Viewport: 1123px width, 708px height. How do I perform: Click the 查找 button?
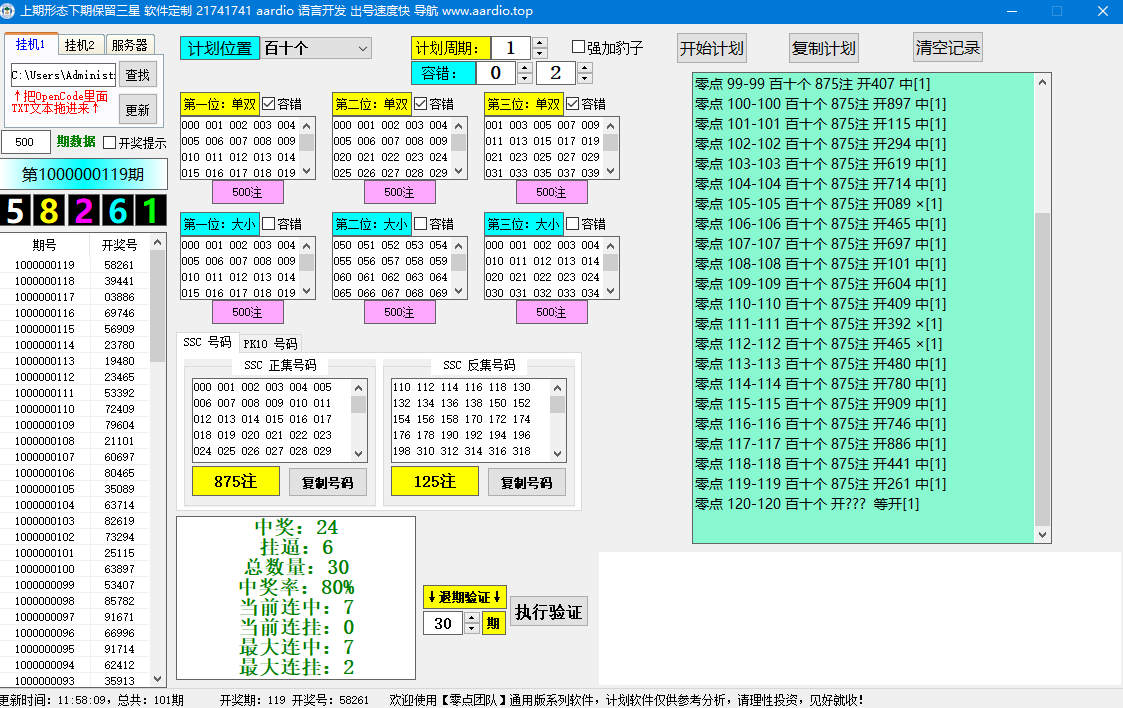click(138, 75)
